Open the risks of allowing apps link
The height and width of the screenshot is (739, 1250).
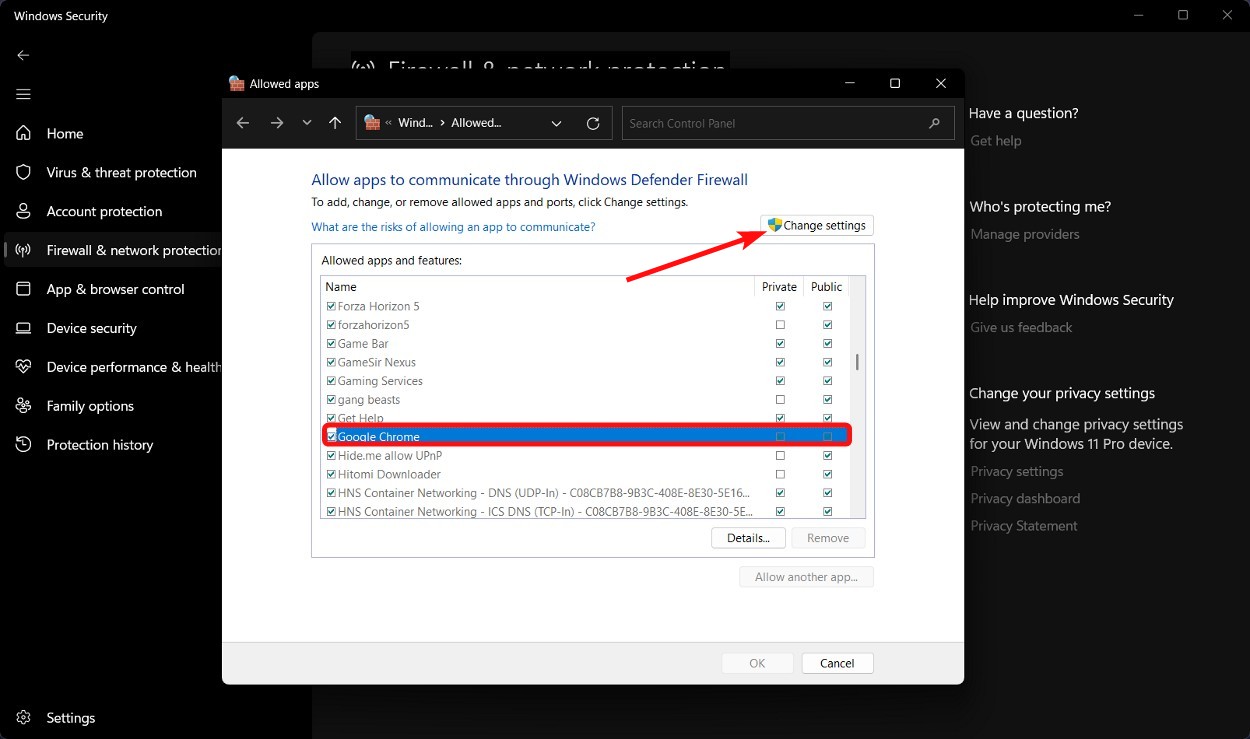(453, 227)
